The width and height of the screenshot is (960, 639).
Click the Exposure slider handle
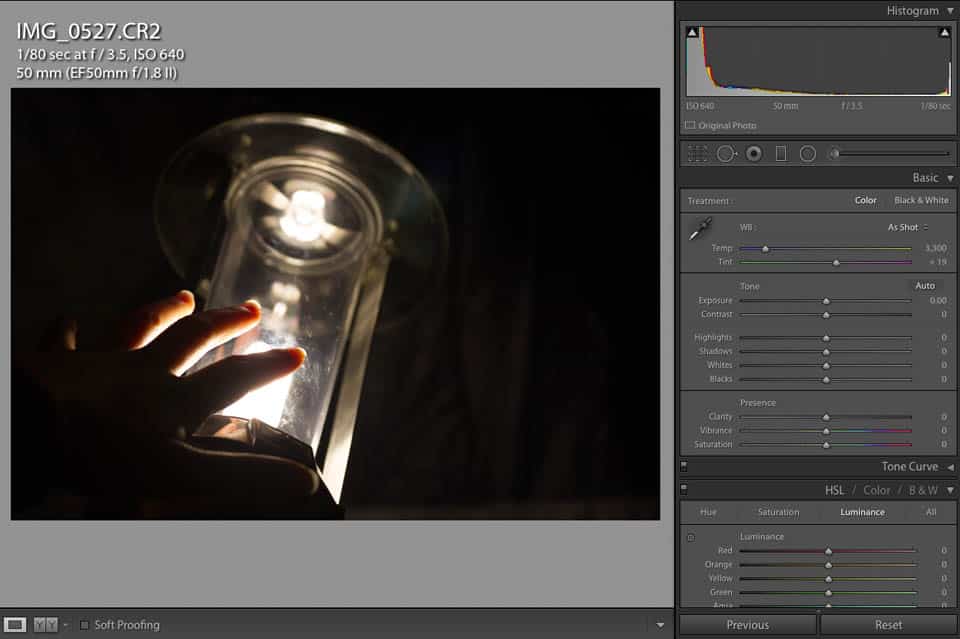point(826,301)
